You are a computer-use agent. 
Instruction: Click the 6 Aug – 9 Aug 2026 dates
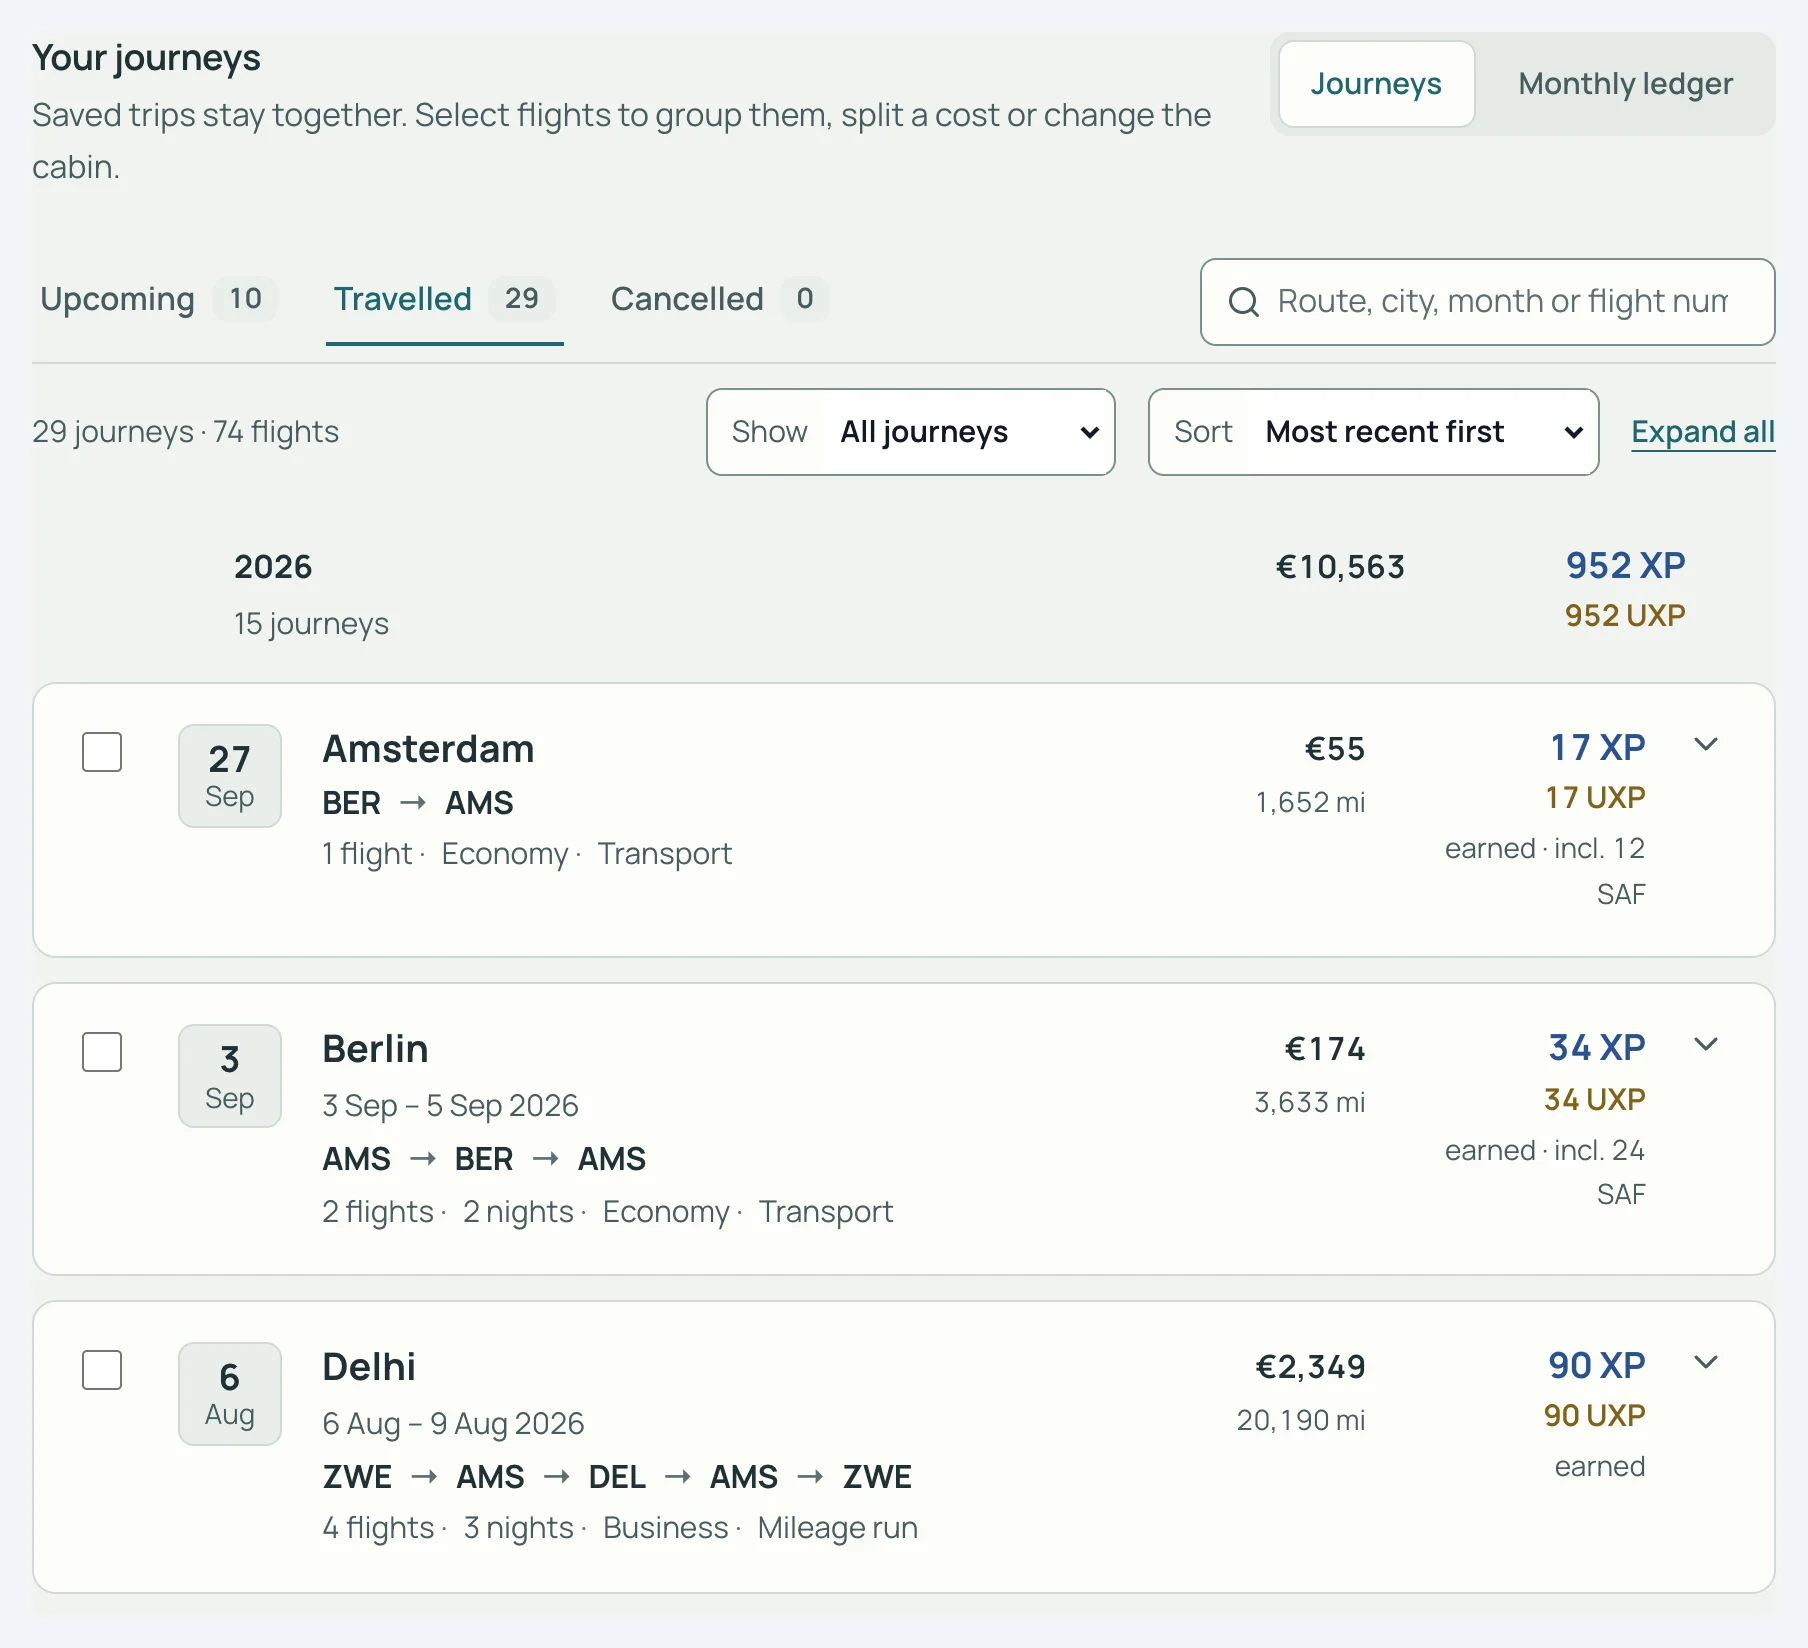pyautogui.click(x=453, y=1423)
